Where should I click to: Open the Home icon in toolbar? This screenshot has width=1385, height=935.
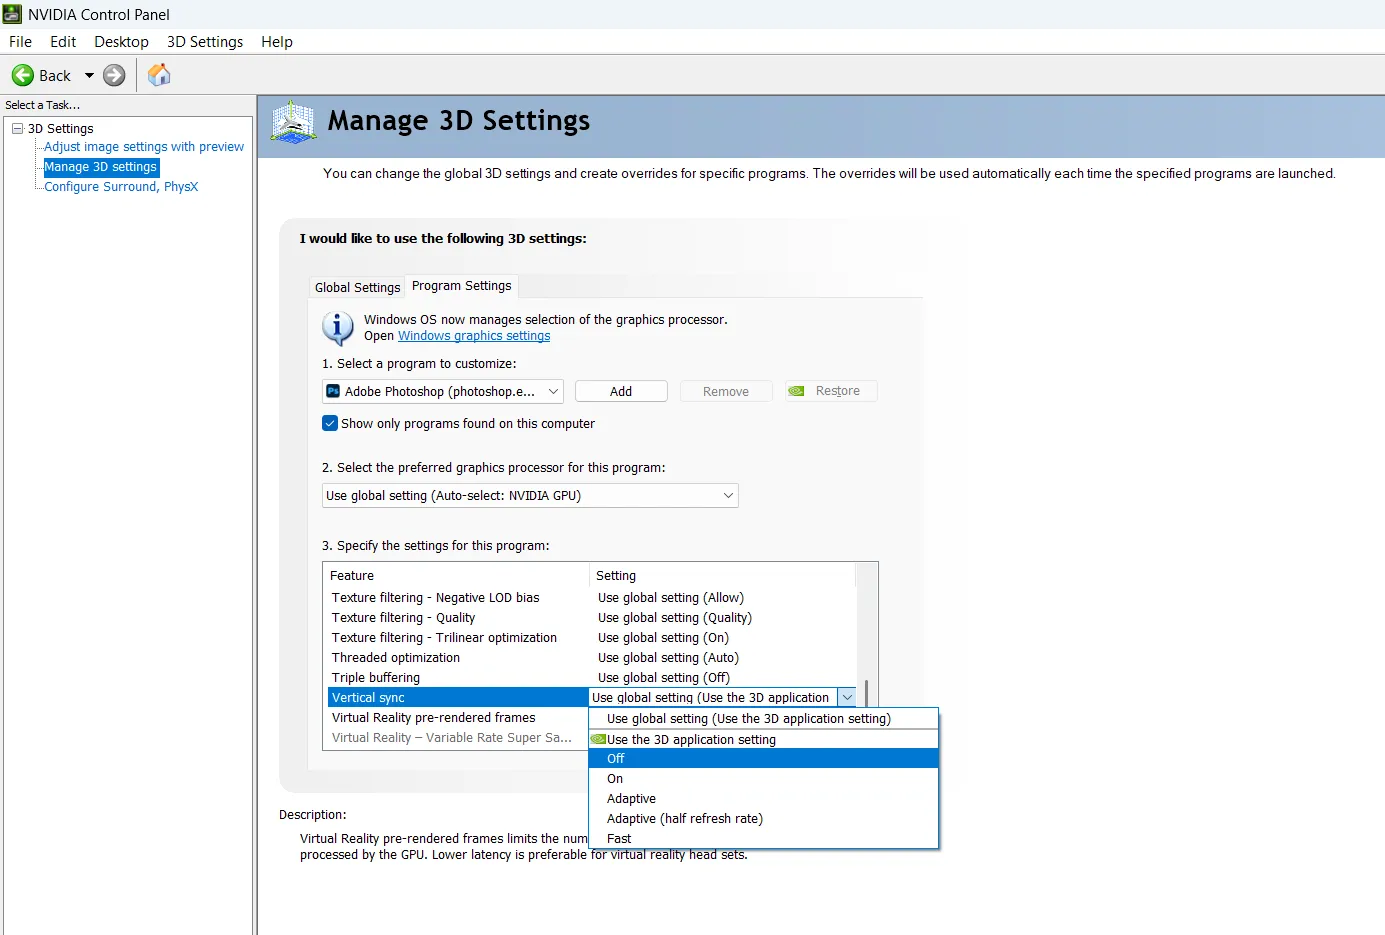tap(159, 75)
